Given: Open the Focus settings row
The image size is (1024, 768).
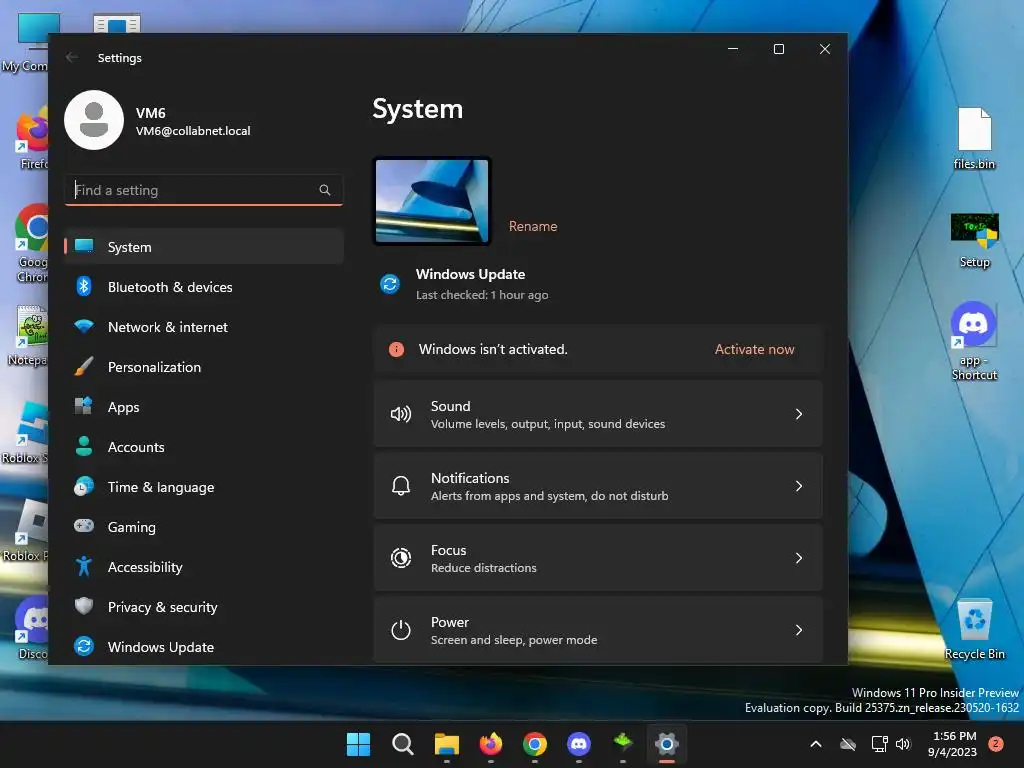Looking at the screenshot, I should coord(598,558).
